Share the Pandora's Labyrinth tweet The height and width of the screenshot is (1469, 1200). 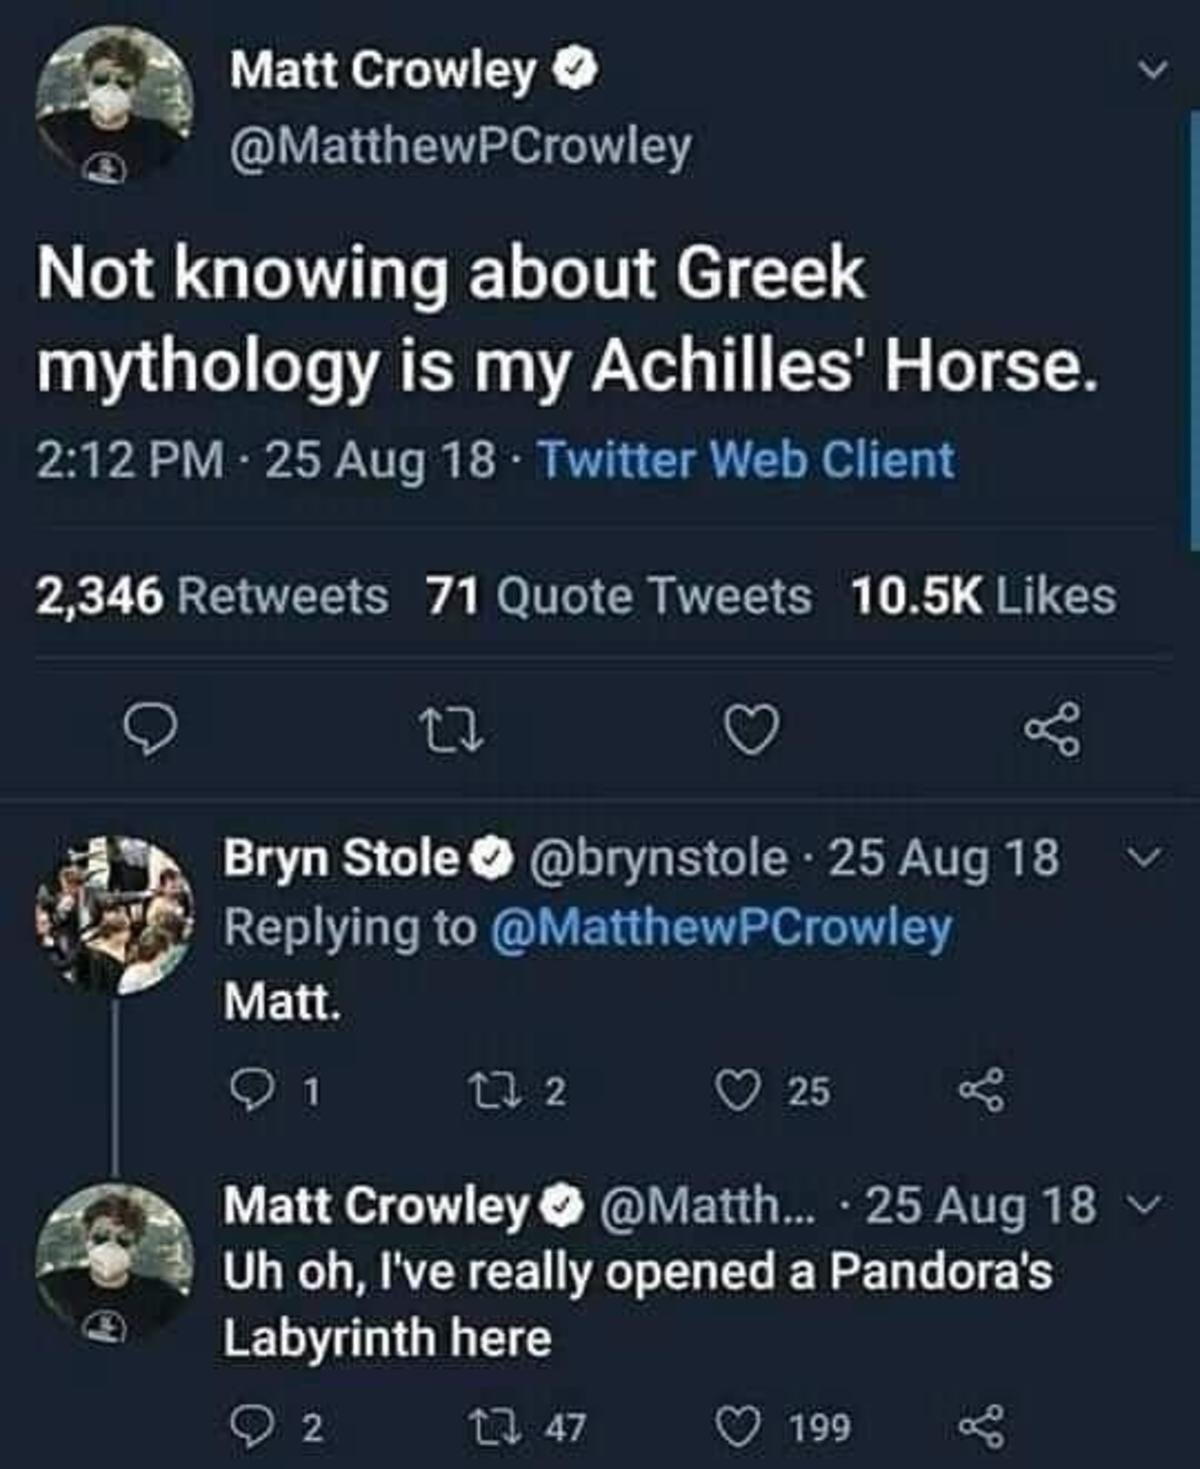point(981,1426)
